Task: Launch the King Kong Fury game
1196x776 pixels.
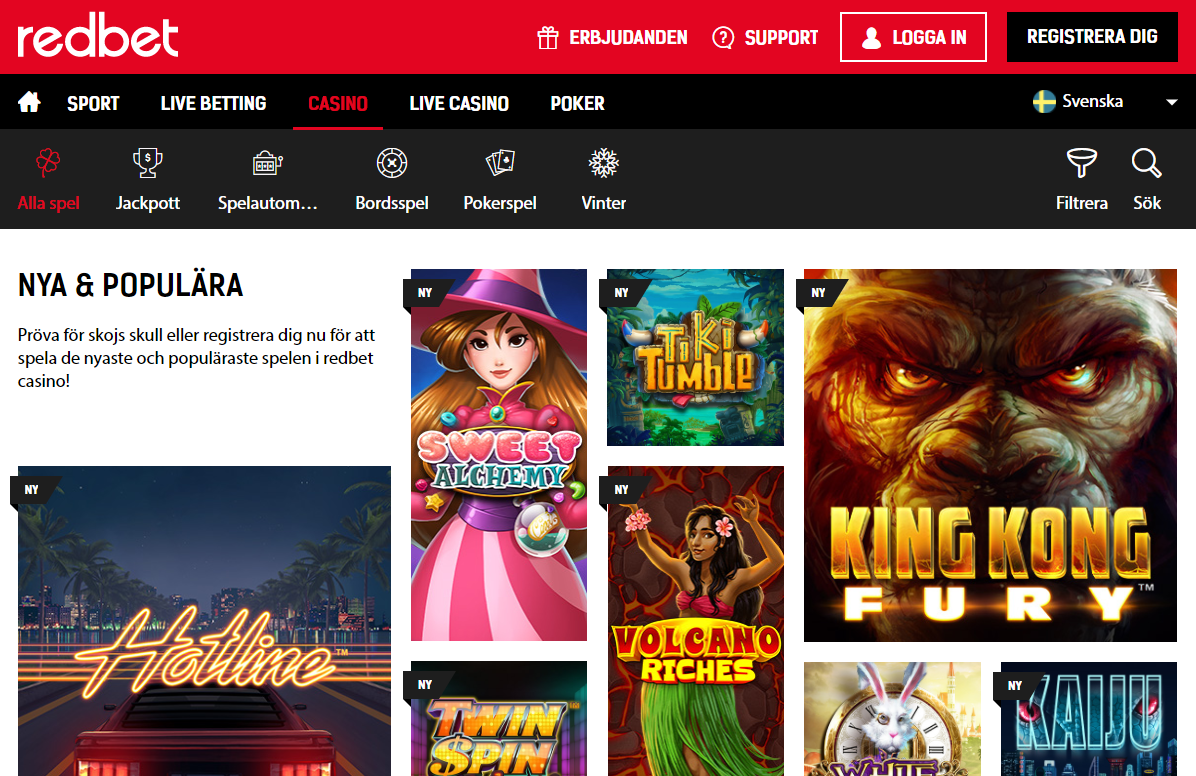Action: pyautogui.click(x=990, y=455)
